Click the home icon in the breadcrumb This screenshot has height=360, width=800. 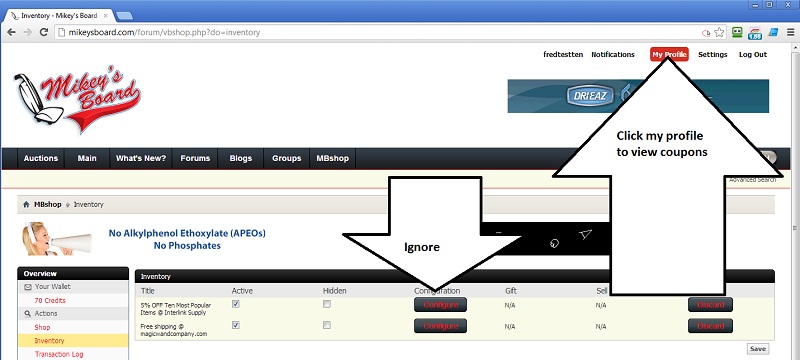[26, 204]
